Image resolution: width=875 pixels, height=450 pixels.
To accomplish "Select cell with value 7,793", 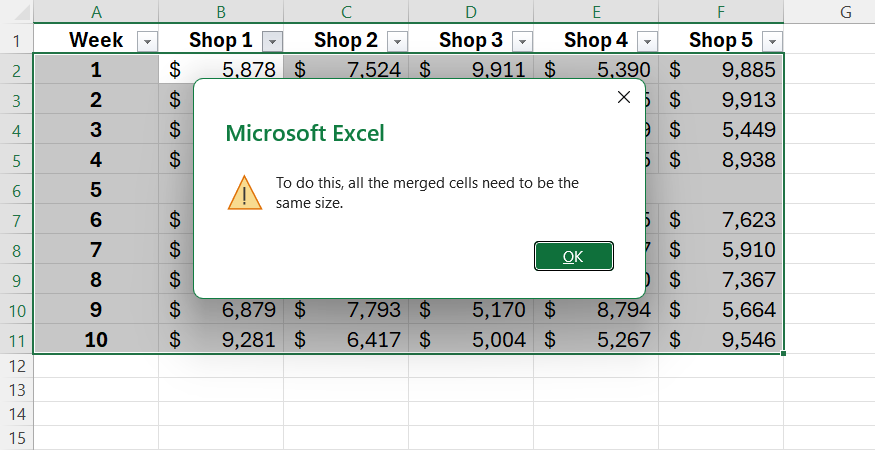I will coord(346,310).
